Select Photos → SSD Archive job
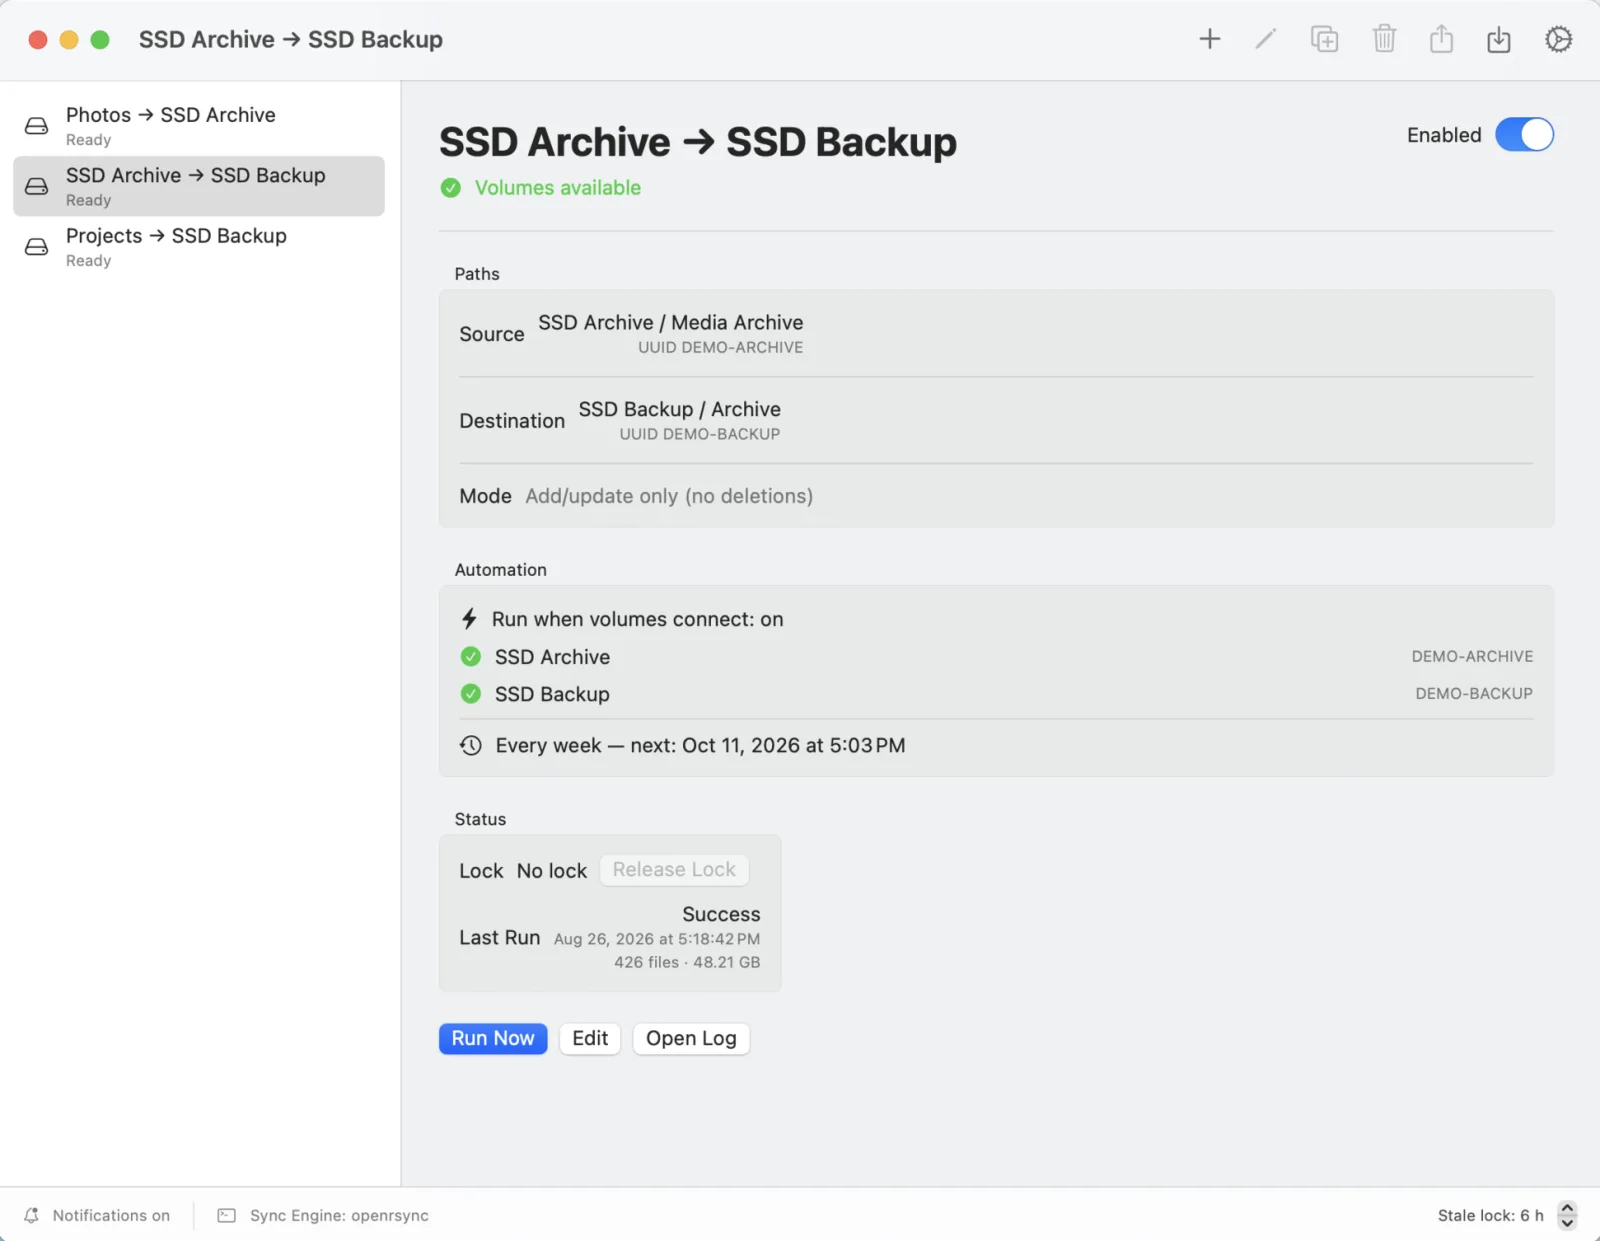This screenshot has height=1241, width=1600. (x=199, y=126)
